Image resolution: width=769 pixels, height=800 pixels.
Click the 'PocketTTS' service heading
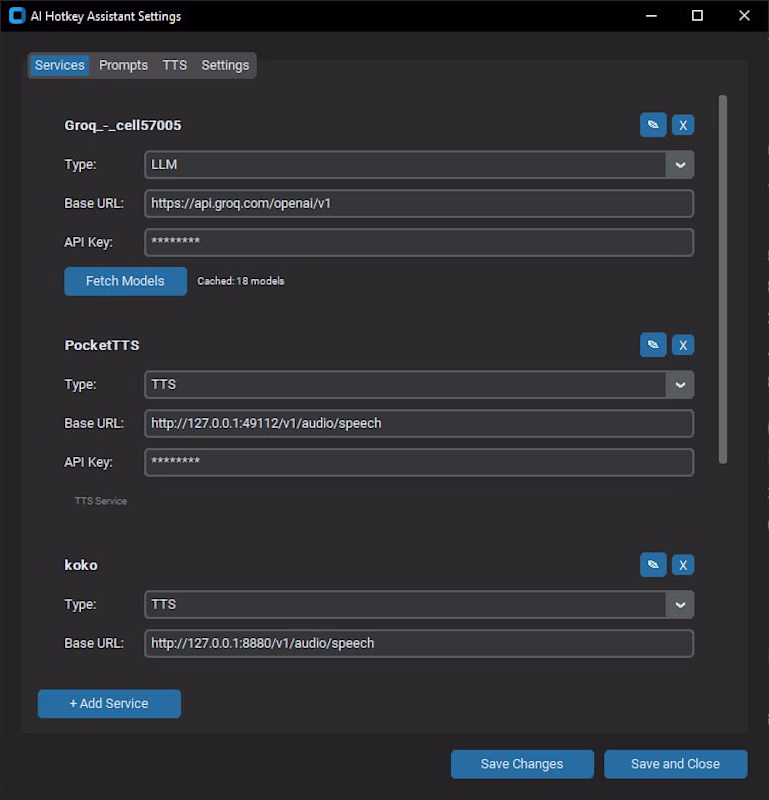click(x=102, y=345)
